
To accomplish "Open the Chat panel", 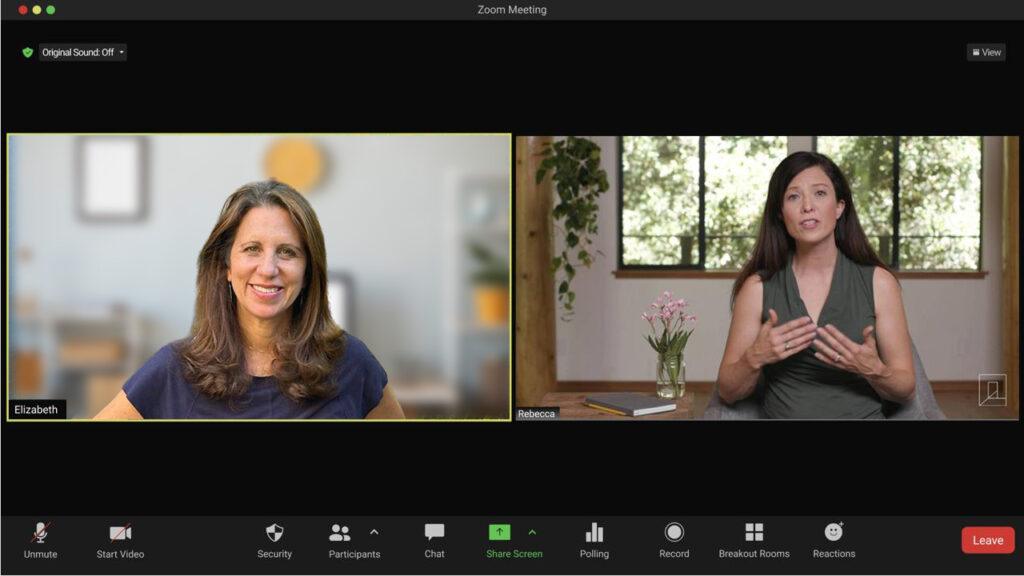I will [x=434, y=540].
